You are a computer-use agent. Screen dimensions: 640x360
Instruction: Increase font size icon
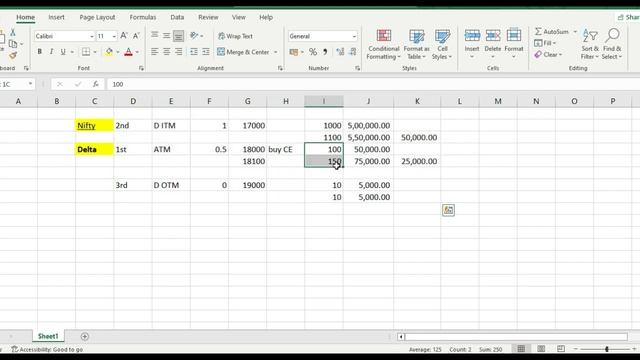(124, 36)
